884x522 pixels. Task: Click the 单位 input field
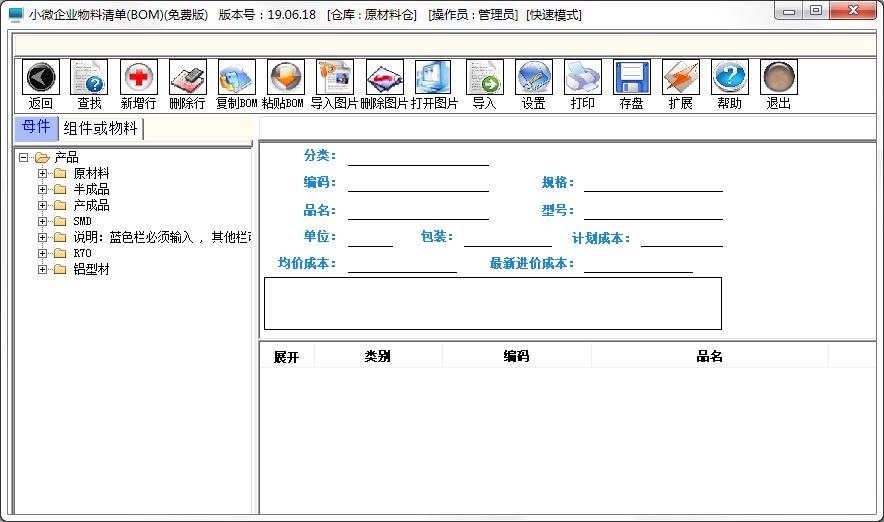pyautogui.click(x=370, y=238)
